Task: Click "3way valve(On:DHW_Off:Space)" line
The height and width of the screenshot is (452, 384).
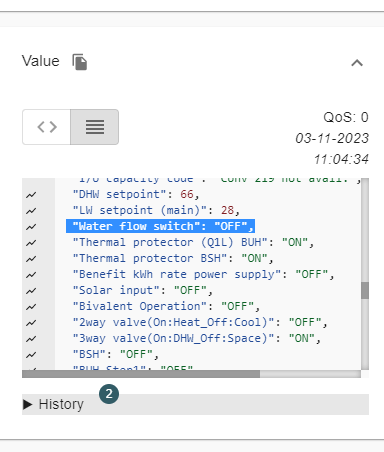Action: coord(197,338)
